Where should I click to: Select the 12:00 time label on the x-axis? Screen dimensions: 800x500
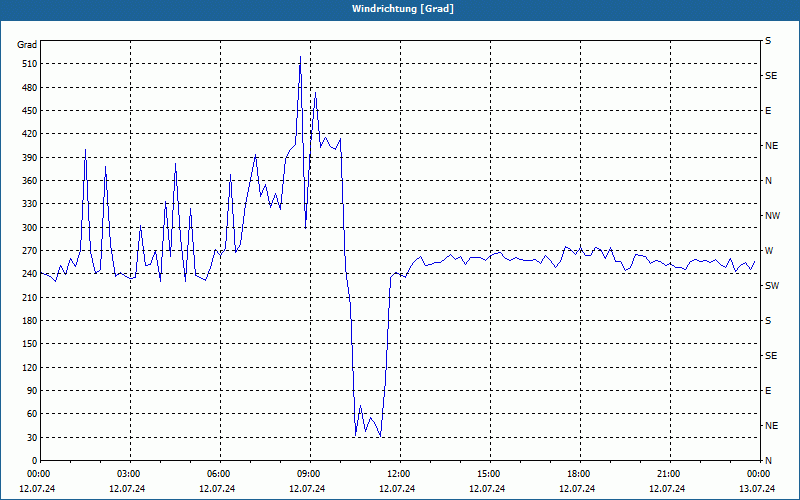400,474
